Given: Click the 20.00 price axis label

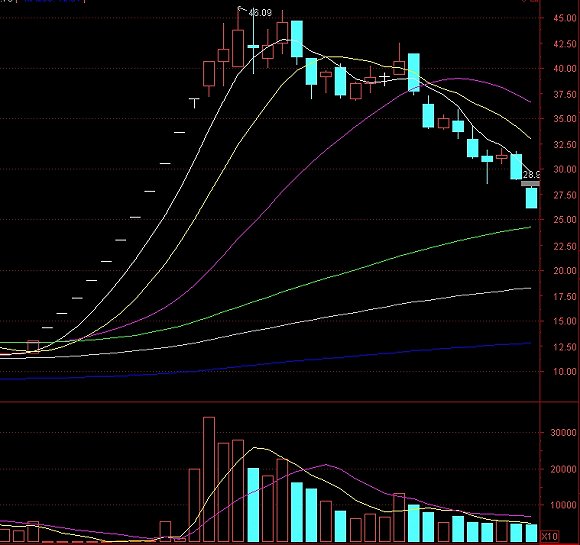Looking at the screenshot, I should point(565,271).
